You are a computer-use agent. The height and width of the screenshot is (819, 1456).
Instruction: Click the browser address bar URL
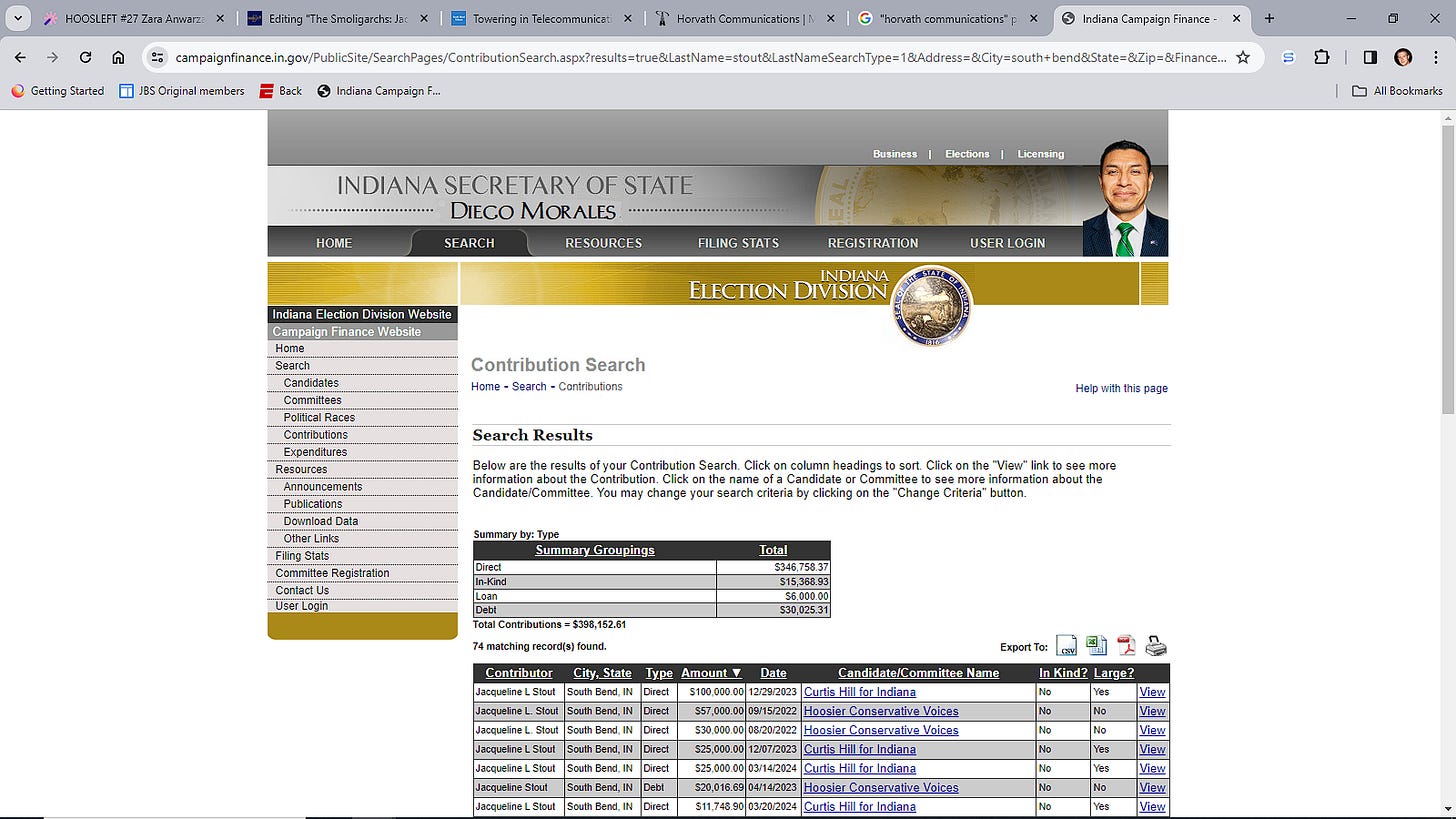click(x=700, y=57)
